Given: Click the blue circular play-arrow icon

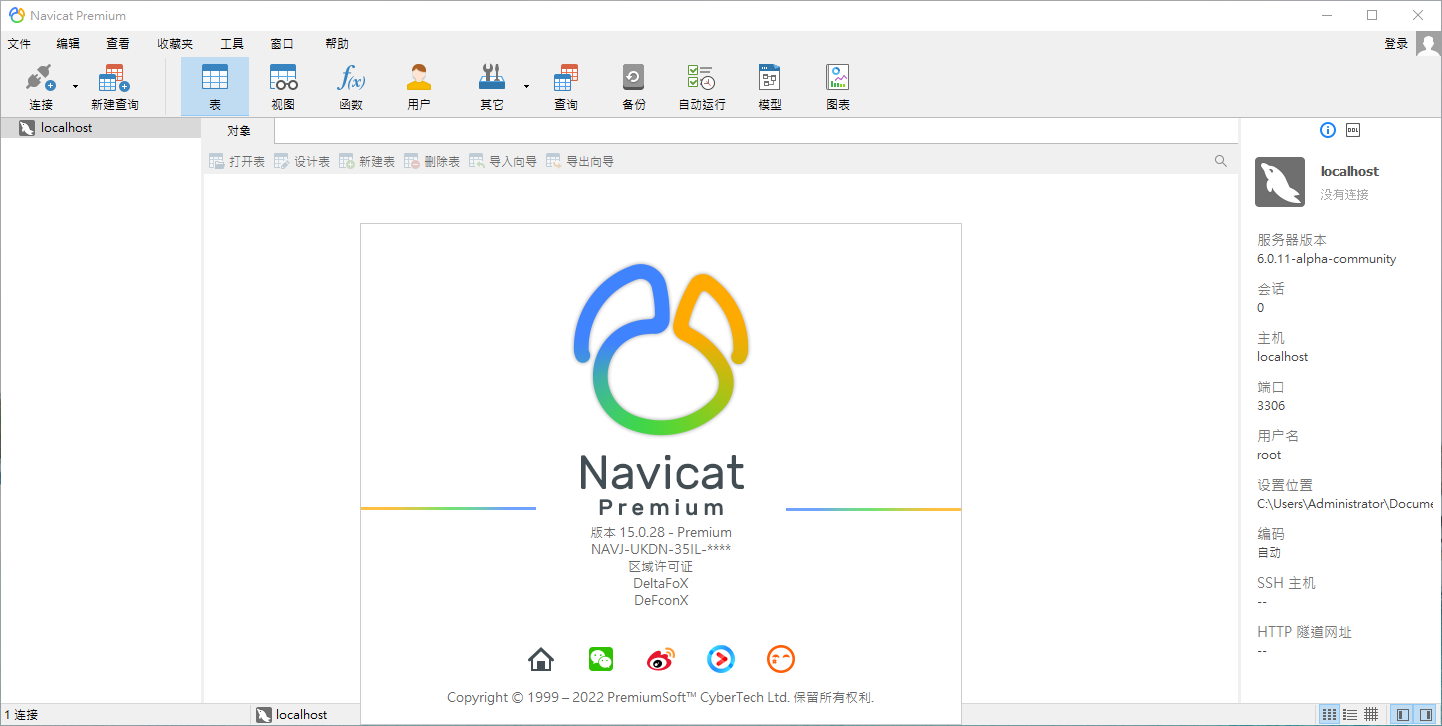Looking at the screenshot, I should click(721, 659).
